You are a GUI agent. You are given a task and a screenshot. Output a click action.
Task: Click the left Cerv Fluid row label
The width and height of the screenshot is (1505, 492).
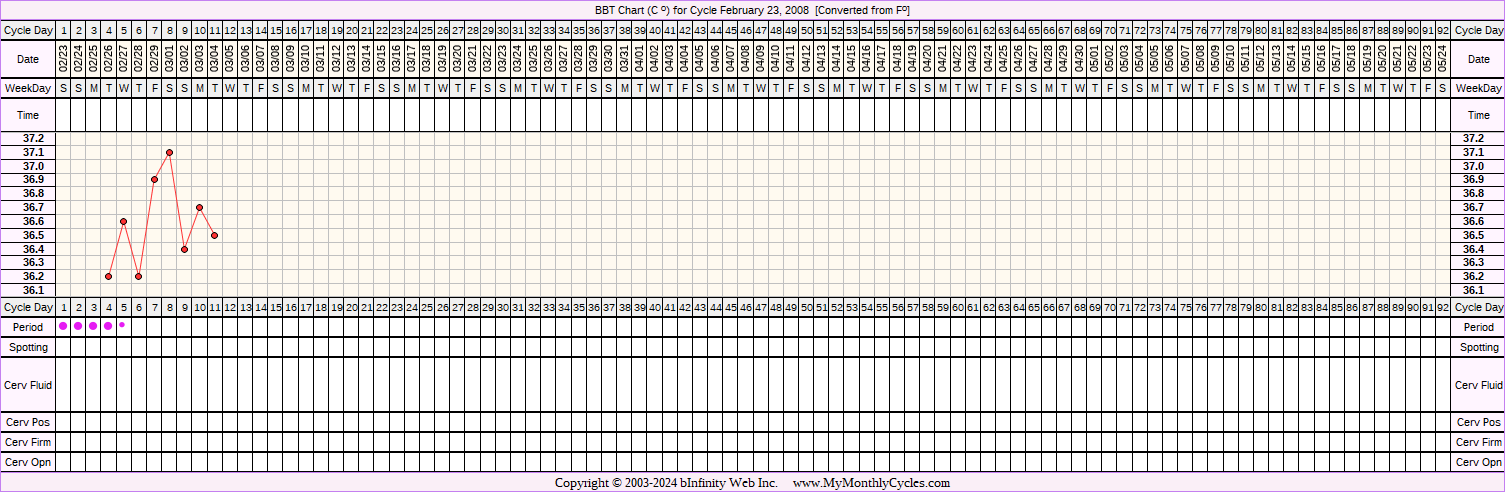[29, 385]
